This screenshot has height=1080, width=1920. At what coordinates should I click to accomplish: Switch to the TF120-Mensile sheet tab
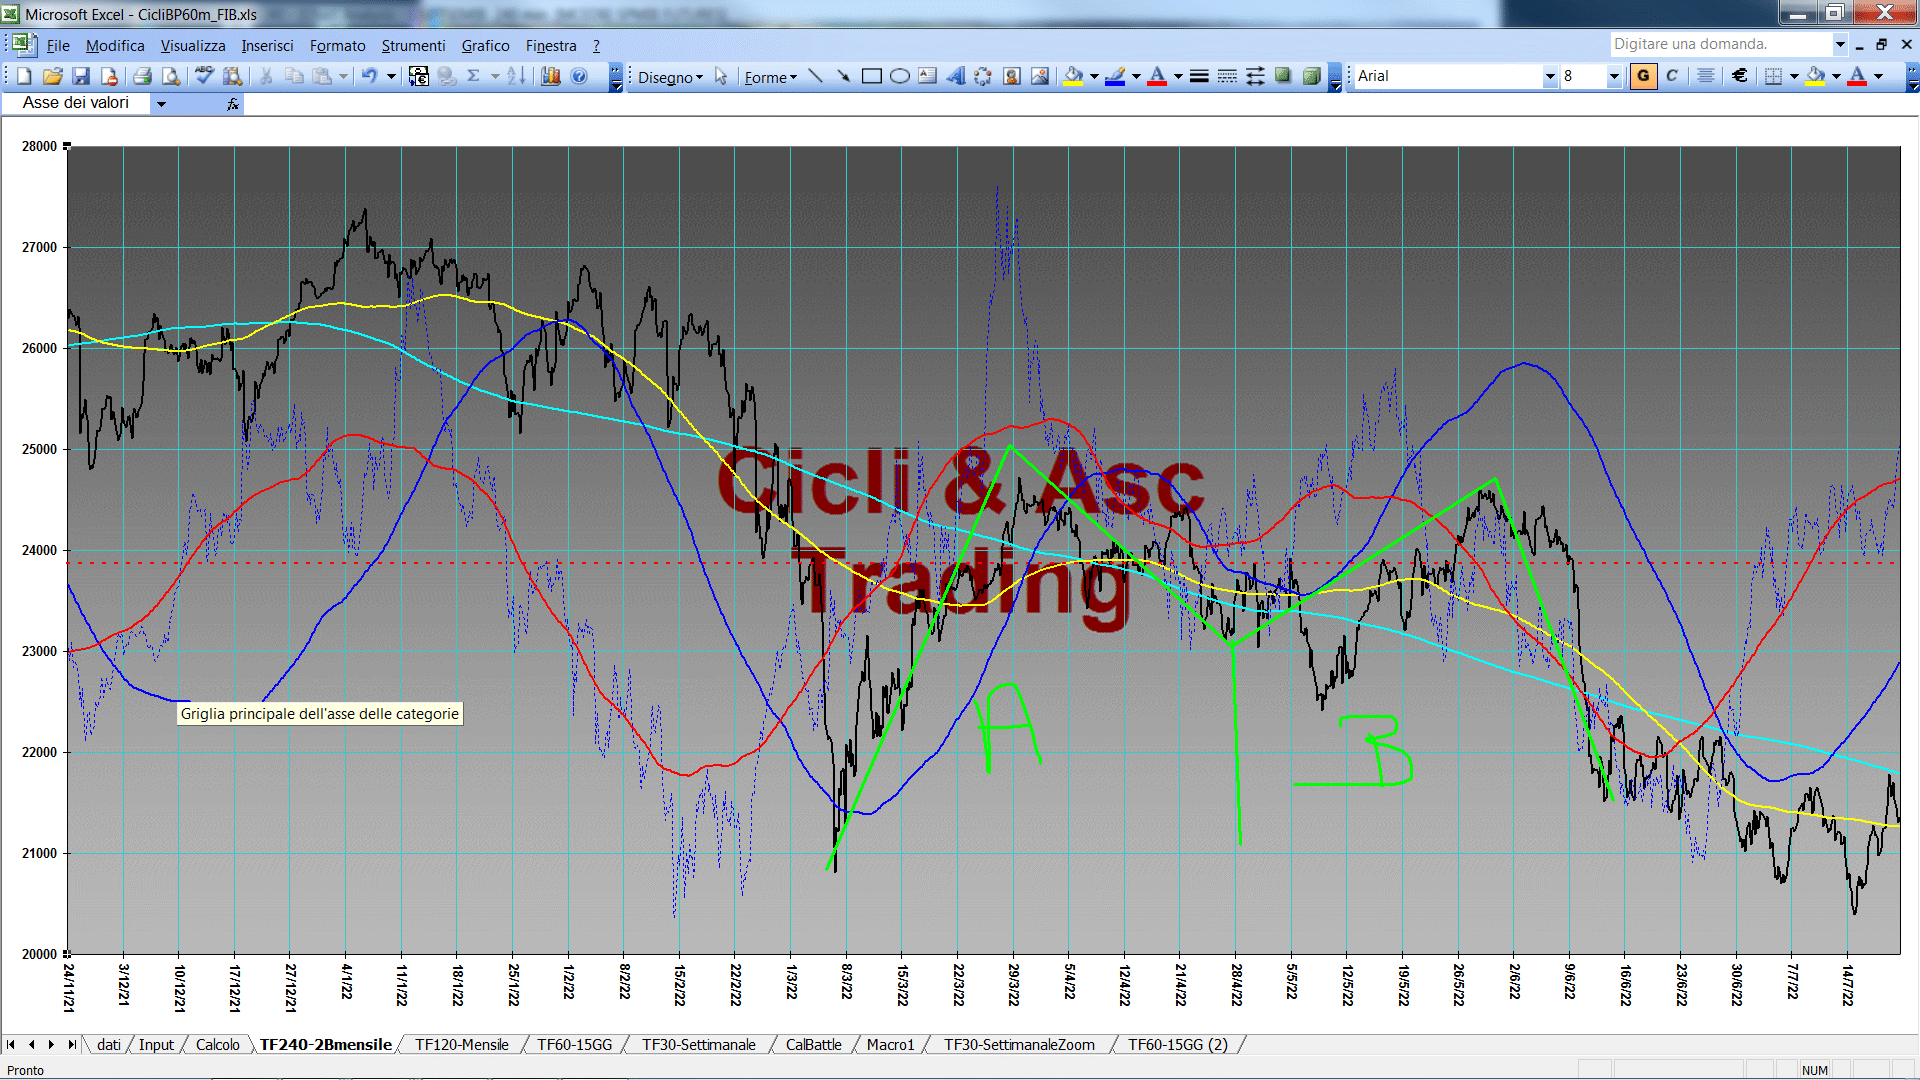click(x=462, y=1044)
